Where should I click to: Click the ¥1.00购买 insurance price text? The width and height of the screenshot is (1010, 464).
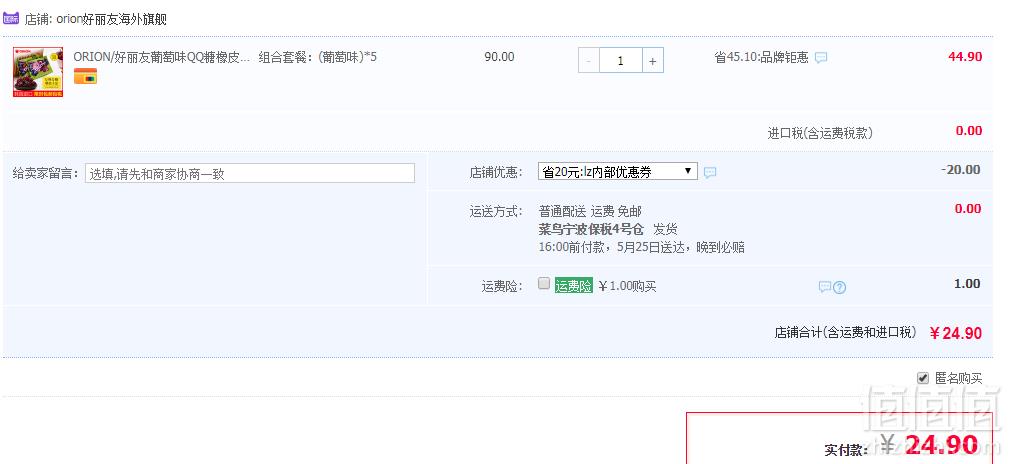coord(627,286)
